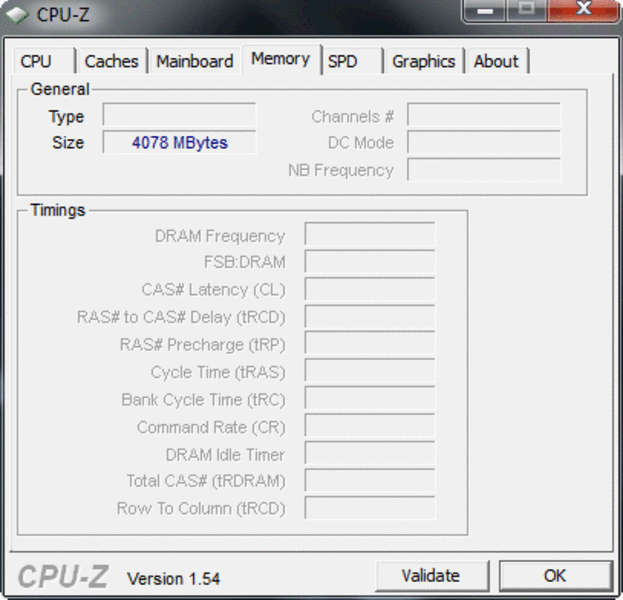Click the Timings group label

click(x=58, y=210)
